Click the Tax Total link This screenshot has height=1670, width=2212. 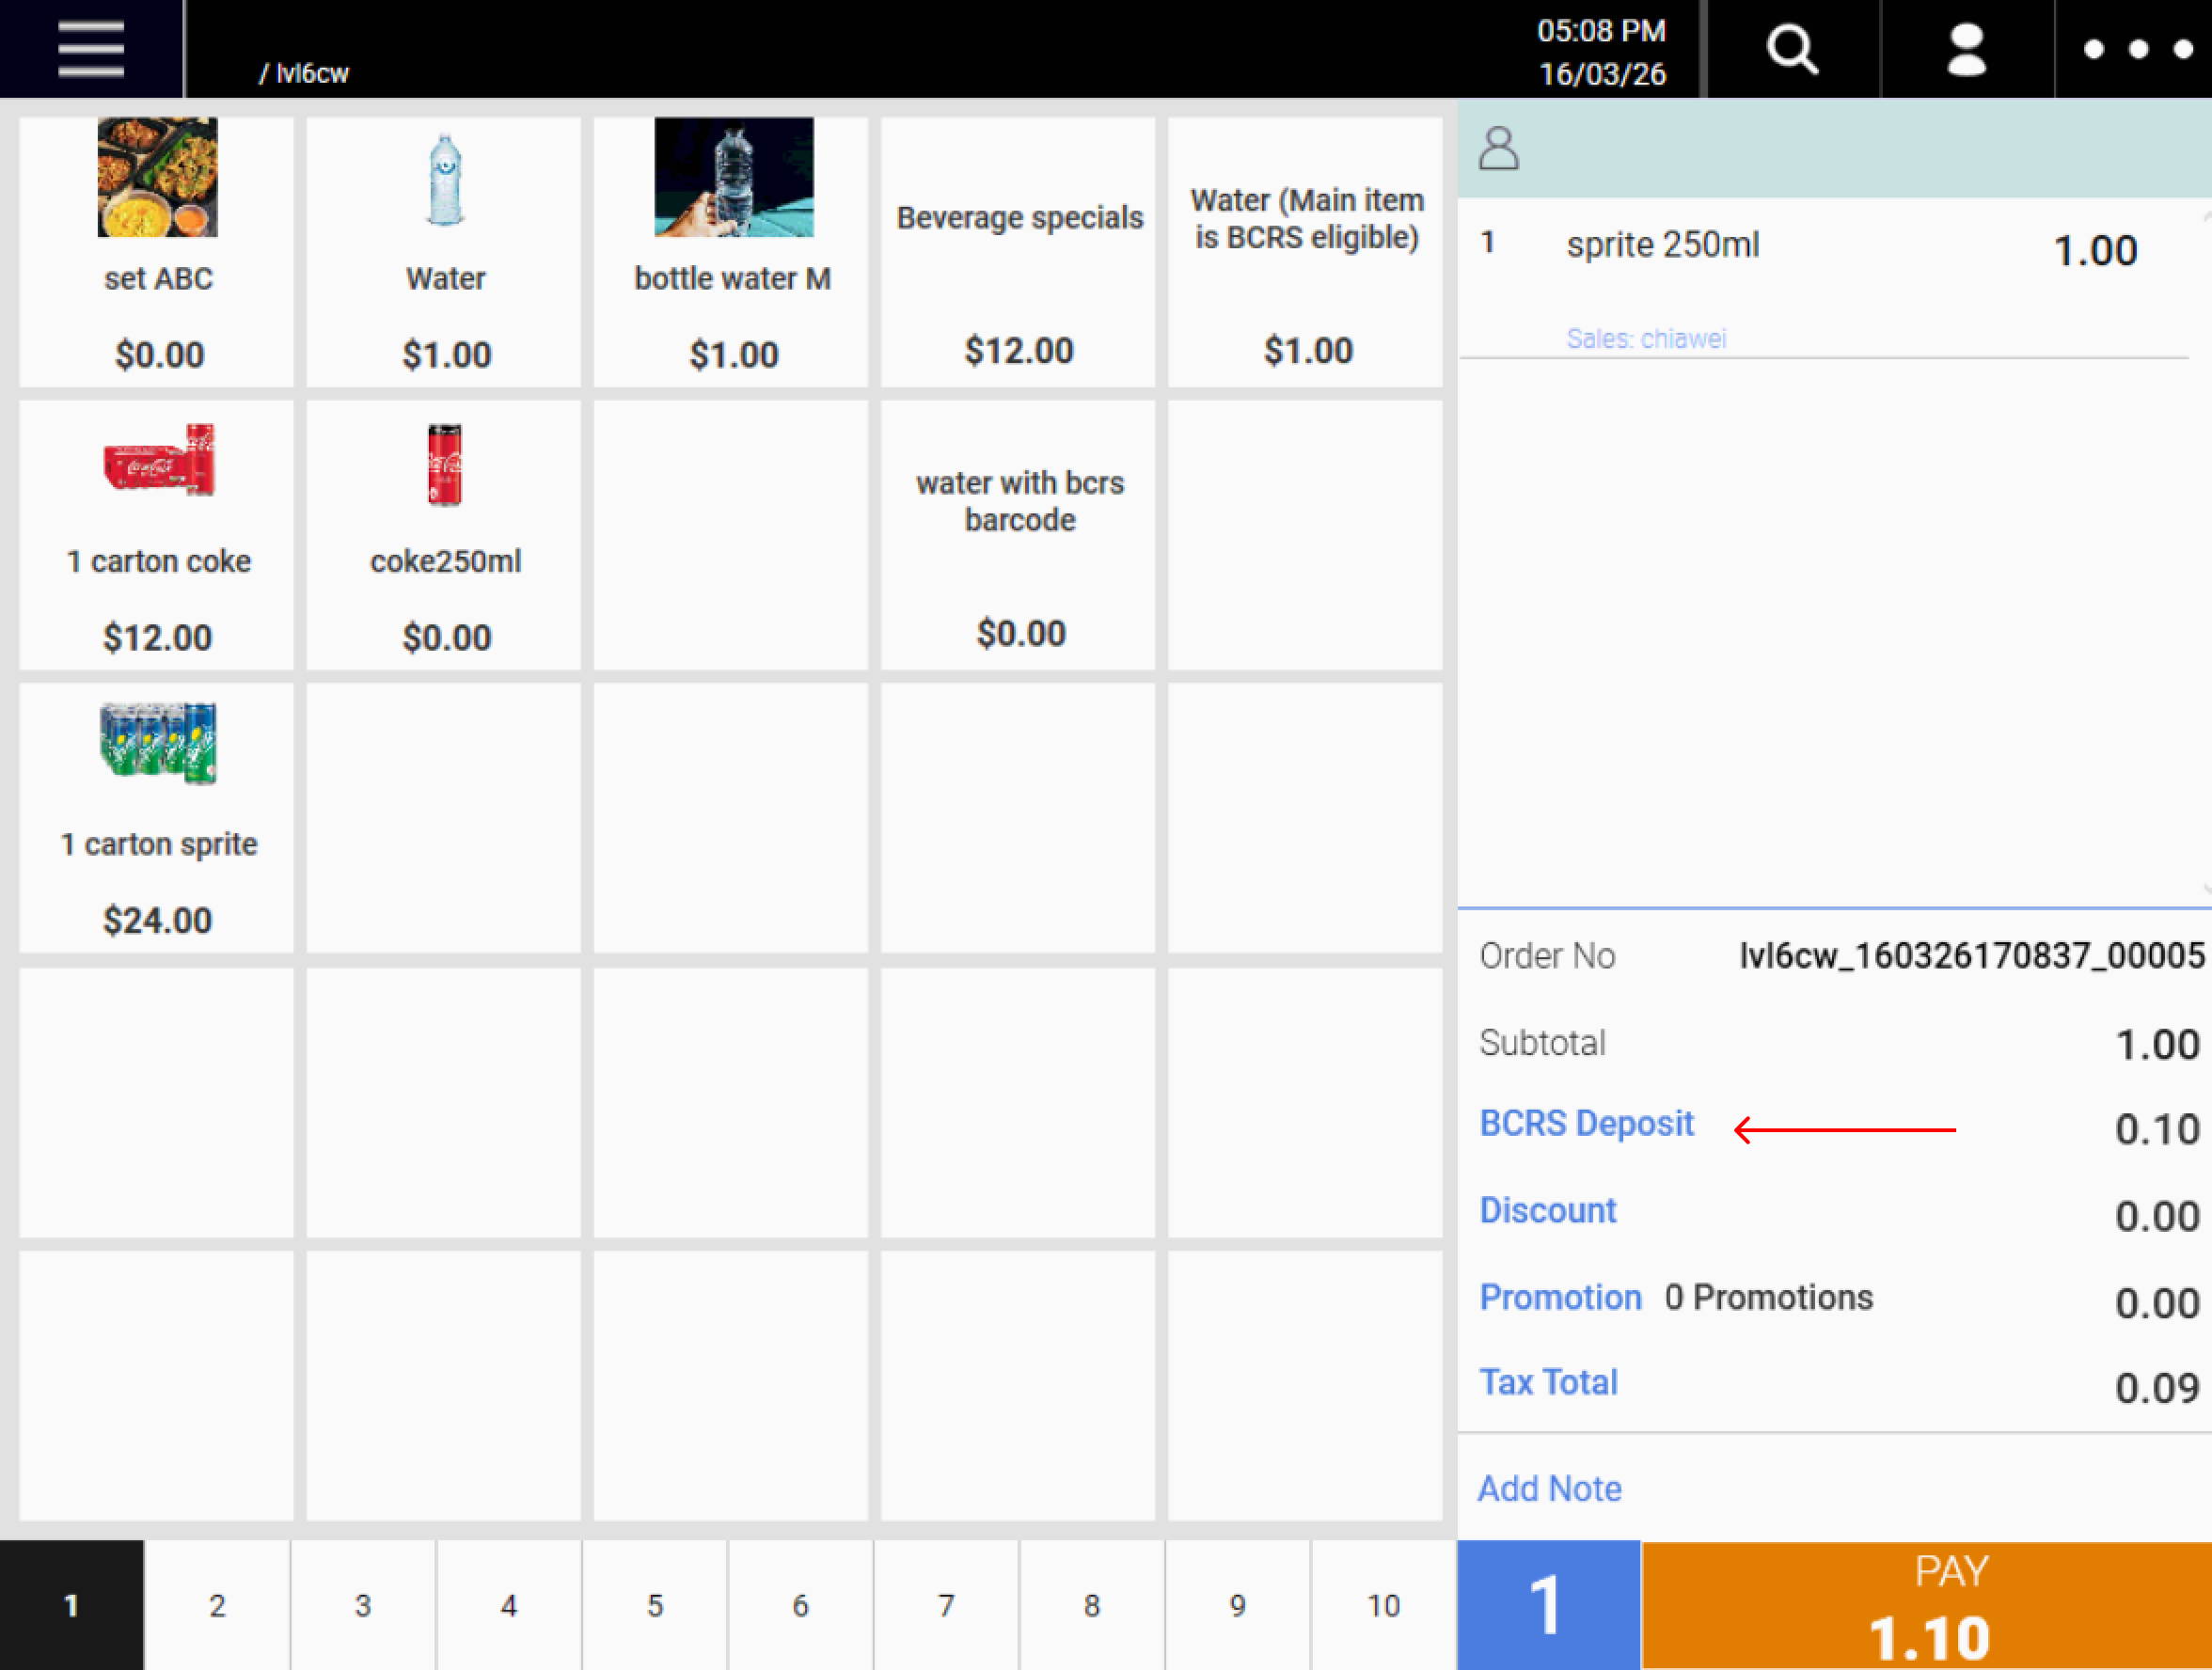pyautogui.click(x=1548, y=1382)
